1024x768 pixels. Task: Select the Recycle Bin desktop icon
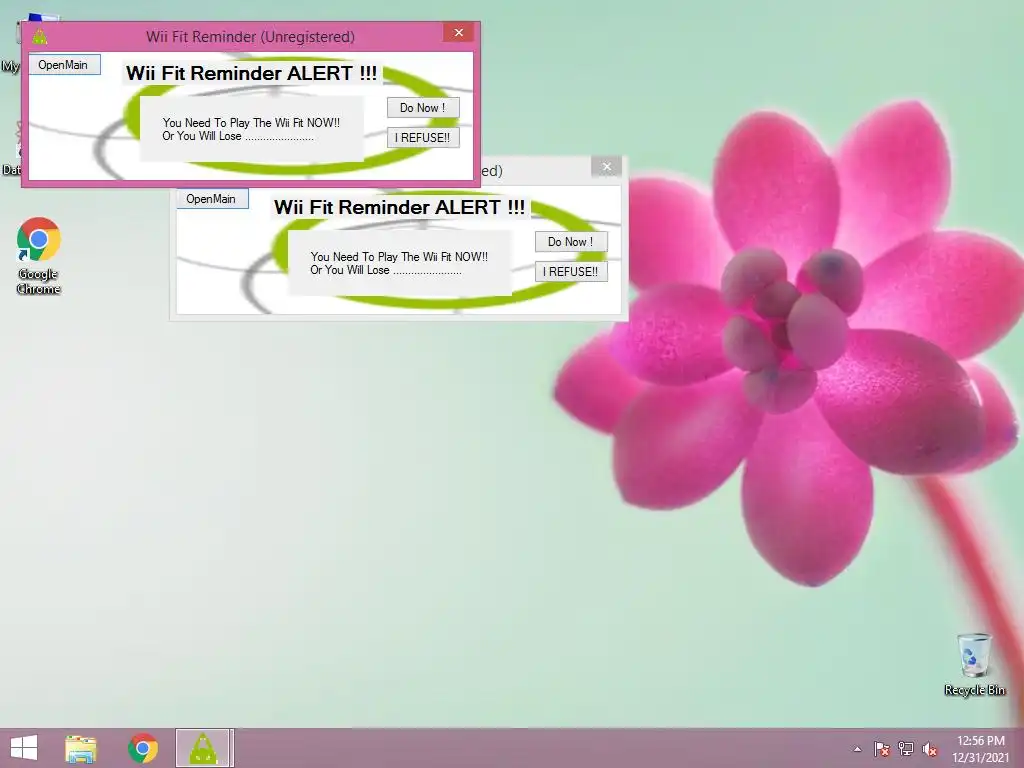974,664
